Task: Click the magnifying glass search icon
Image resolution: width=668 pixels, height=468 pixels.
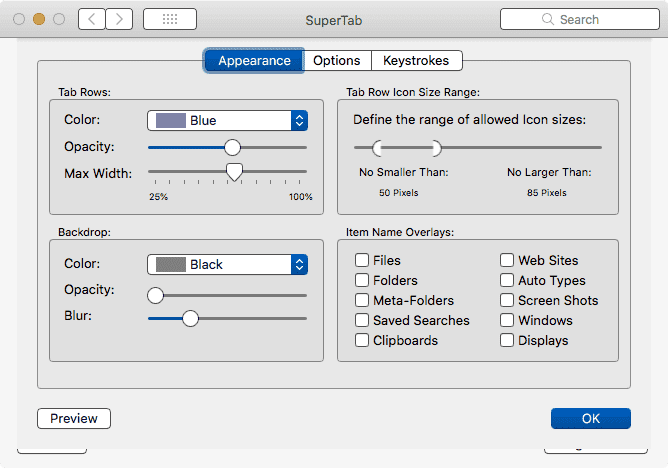Action: point(547,19)
